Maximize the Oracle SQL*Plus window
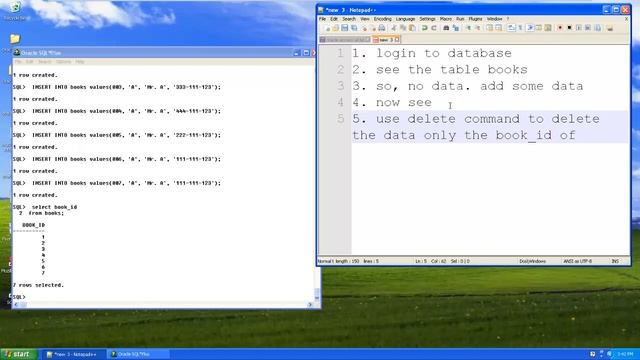The height and width of the screenshot is (360, 640). 306,53
